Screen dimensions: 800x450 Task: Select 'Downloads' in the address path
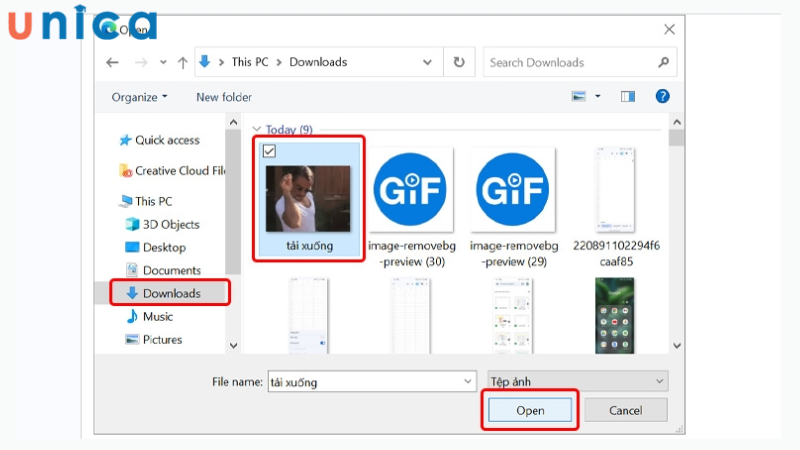318,62
